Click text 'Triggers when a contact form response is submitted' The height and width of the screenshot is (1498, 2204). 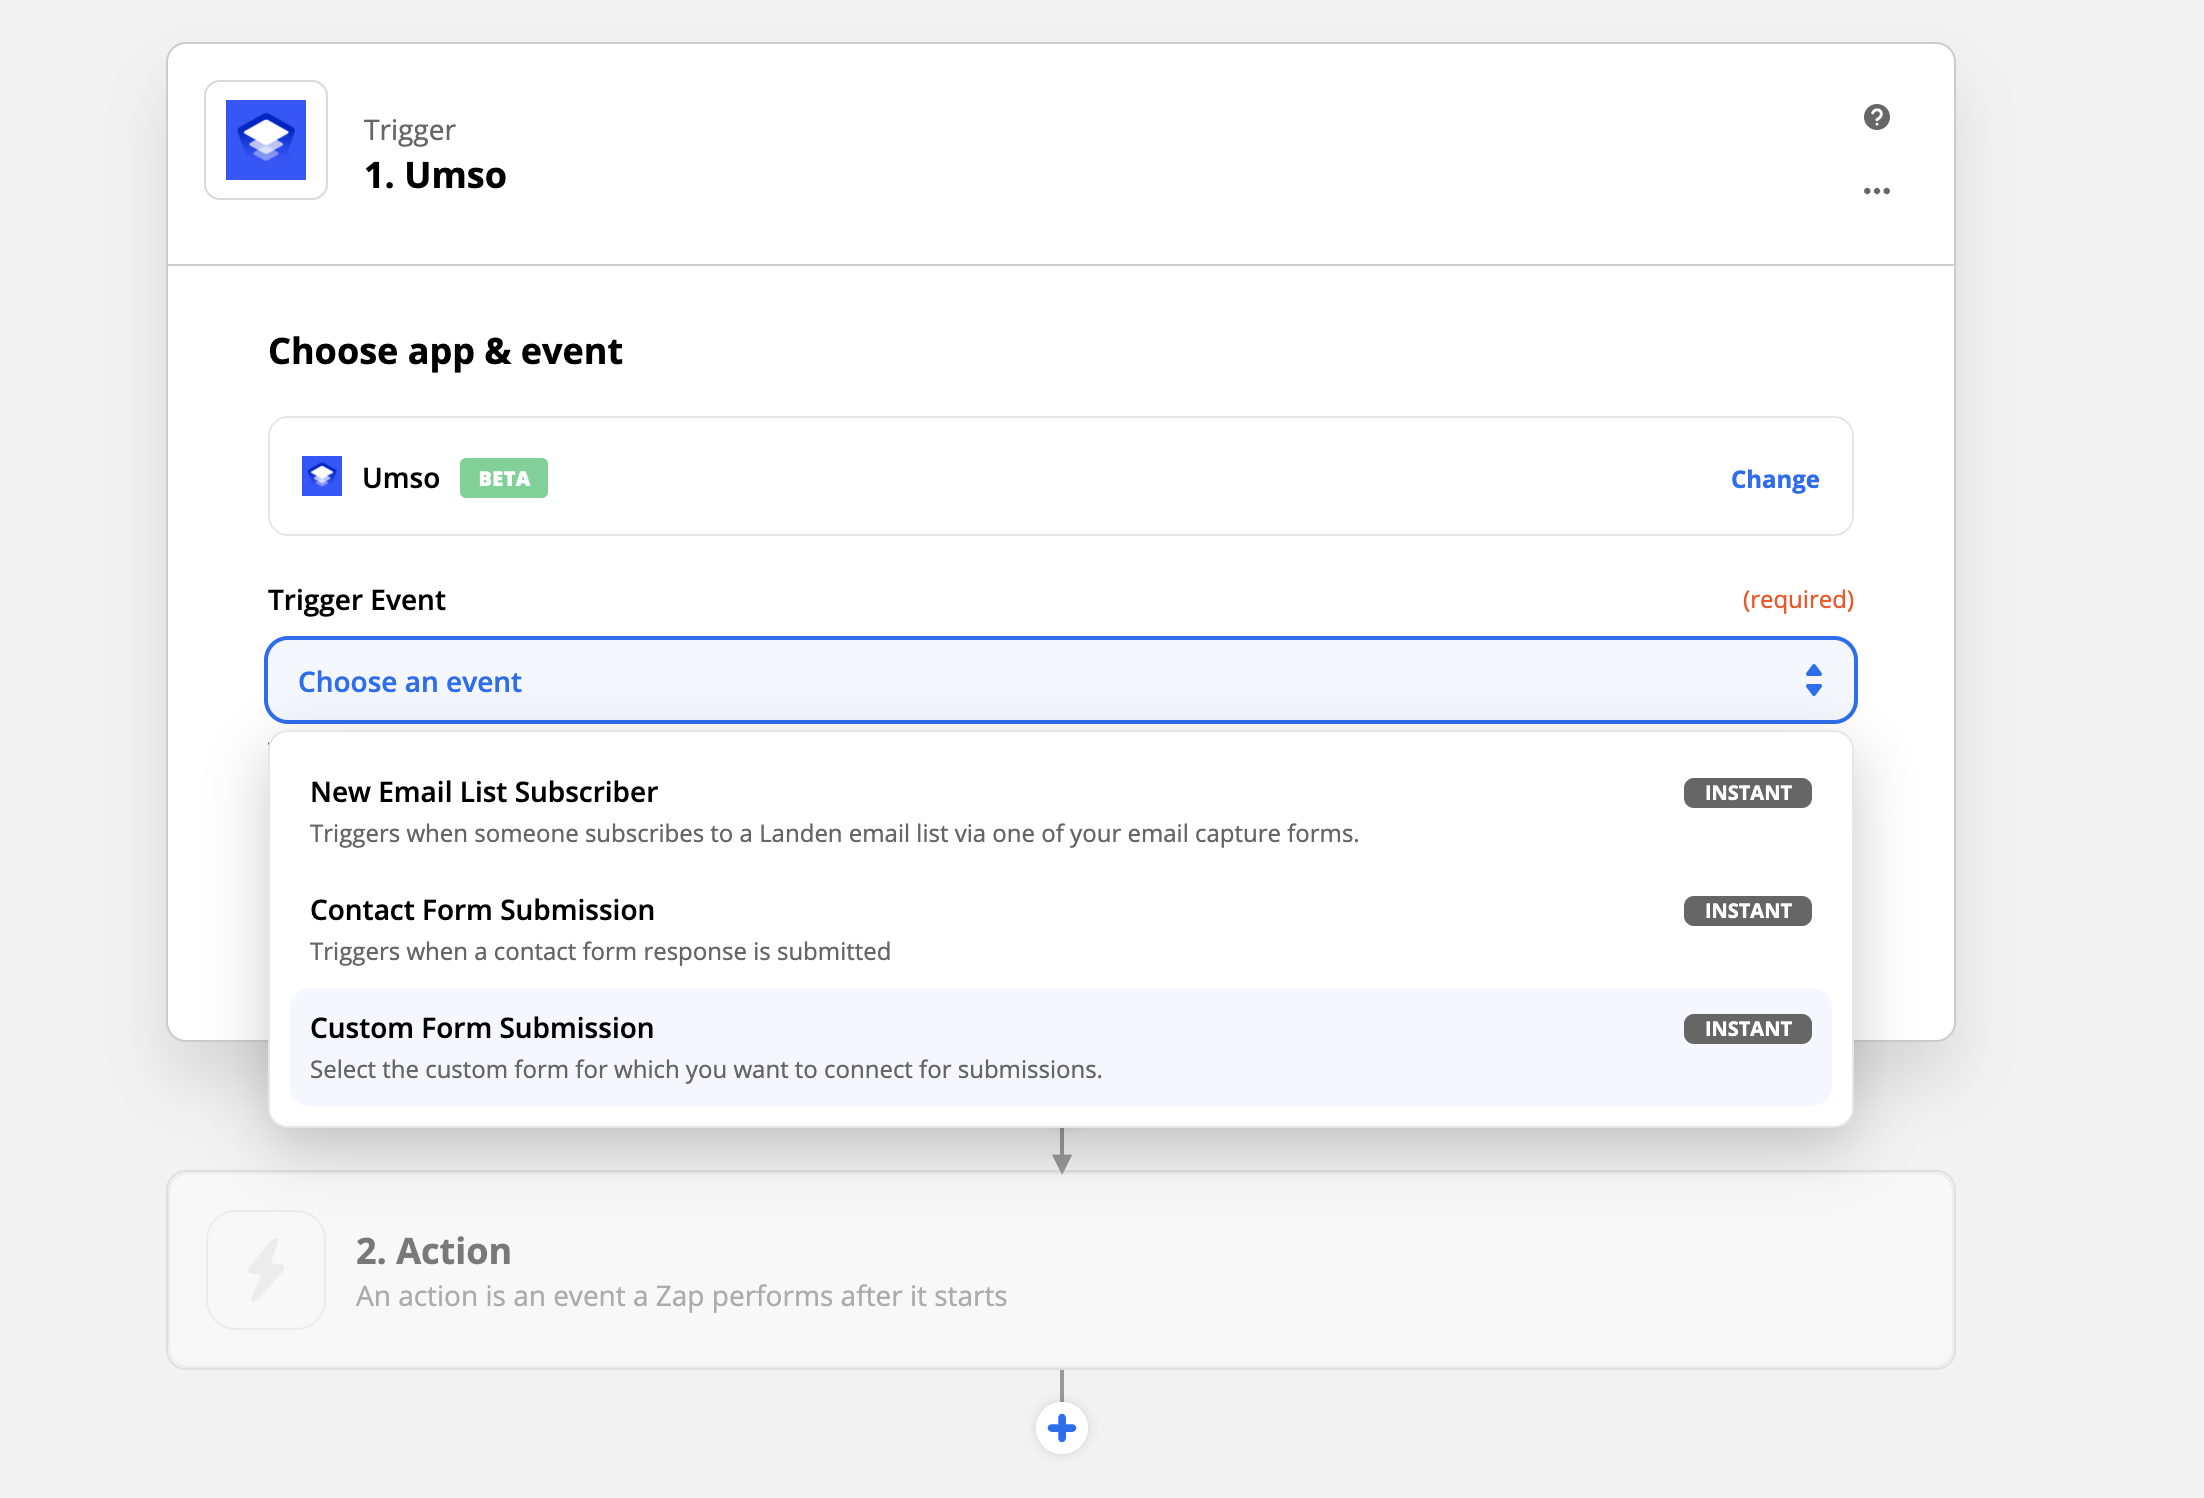[600, 951]
